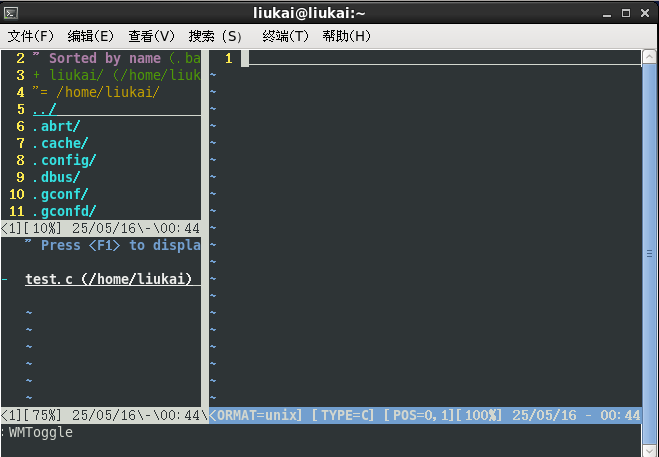
Task: Click the editor status bar date 25/05/16
Action: [544, 415]
